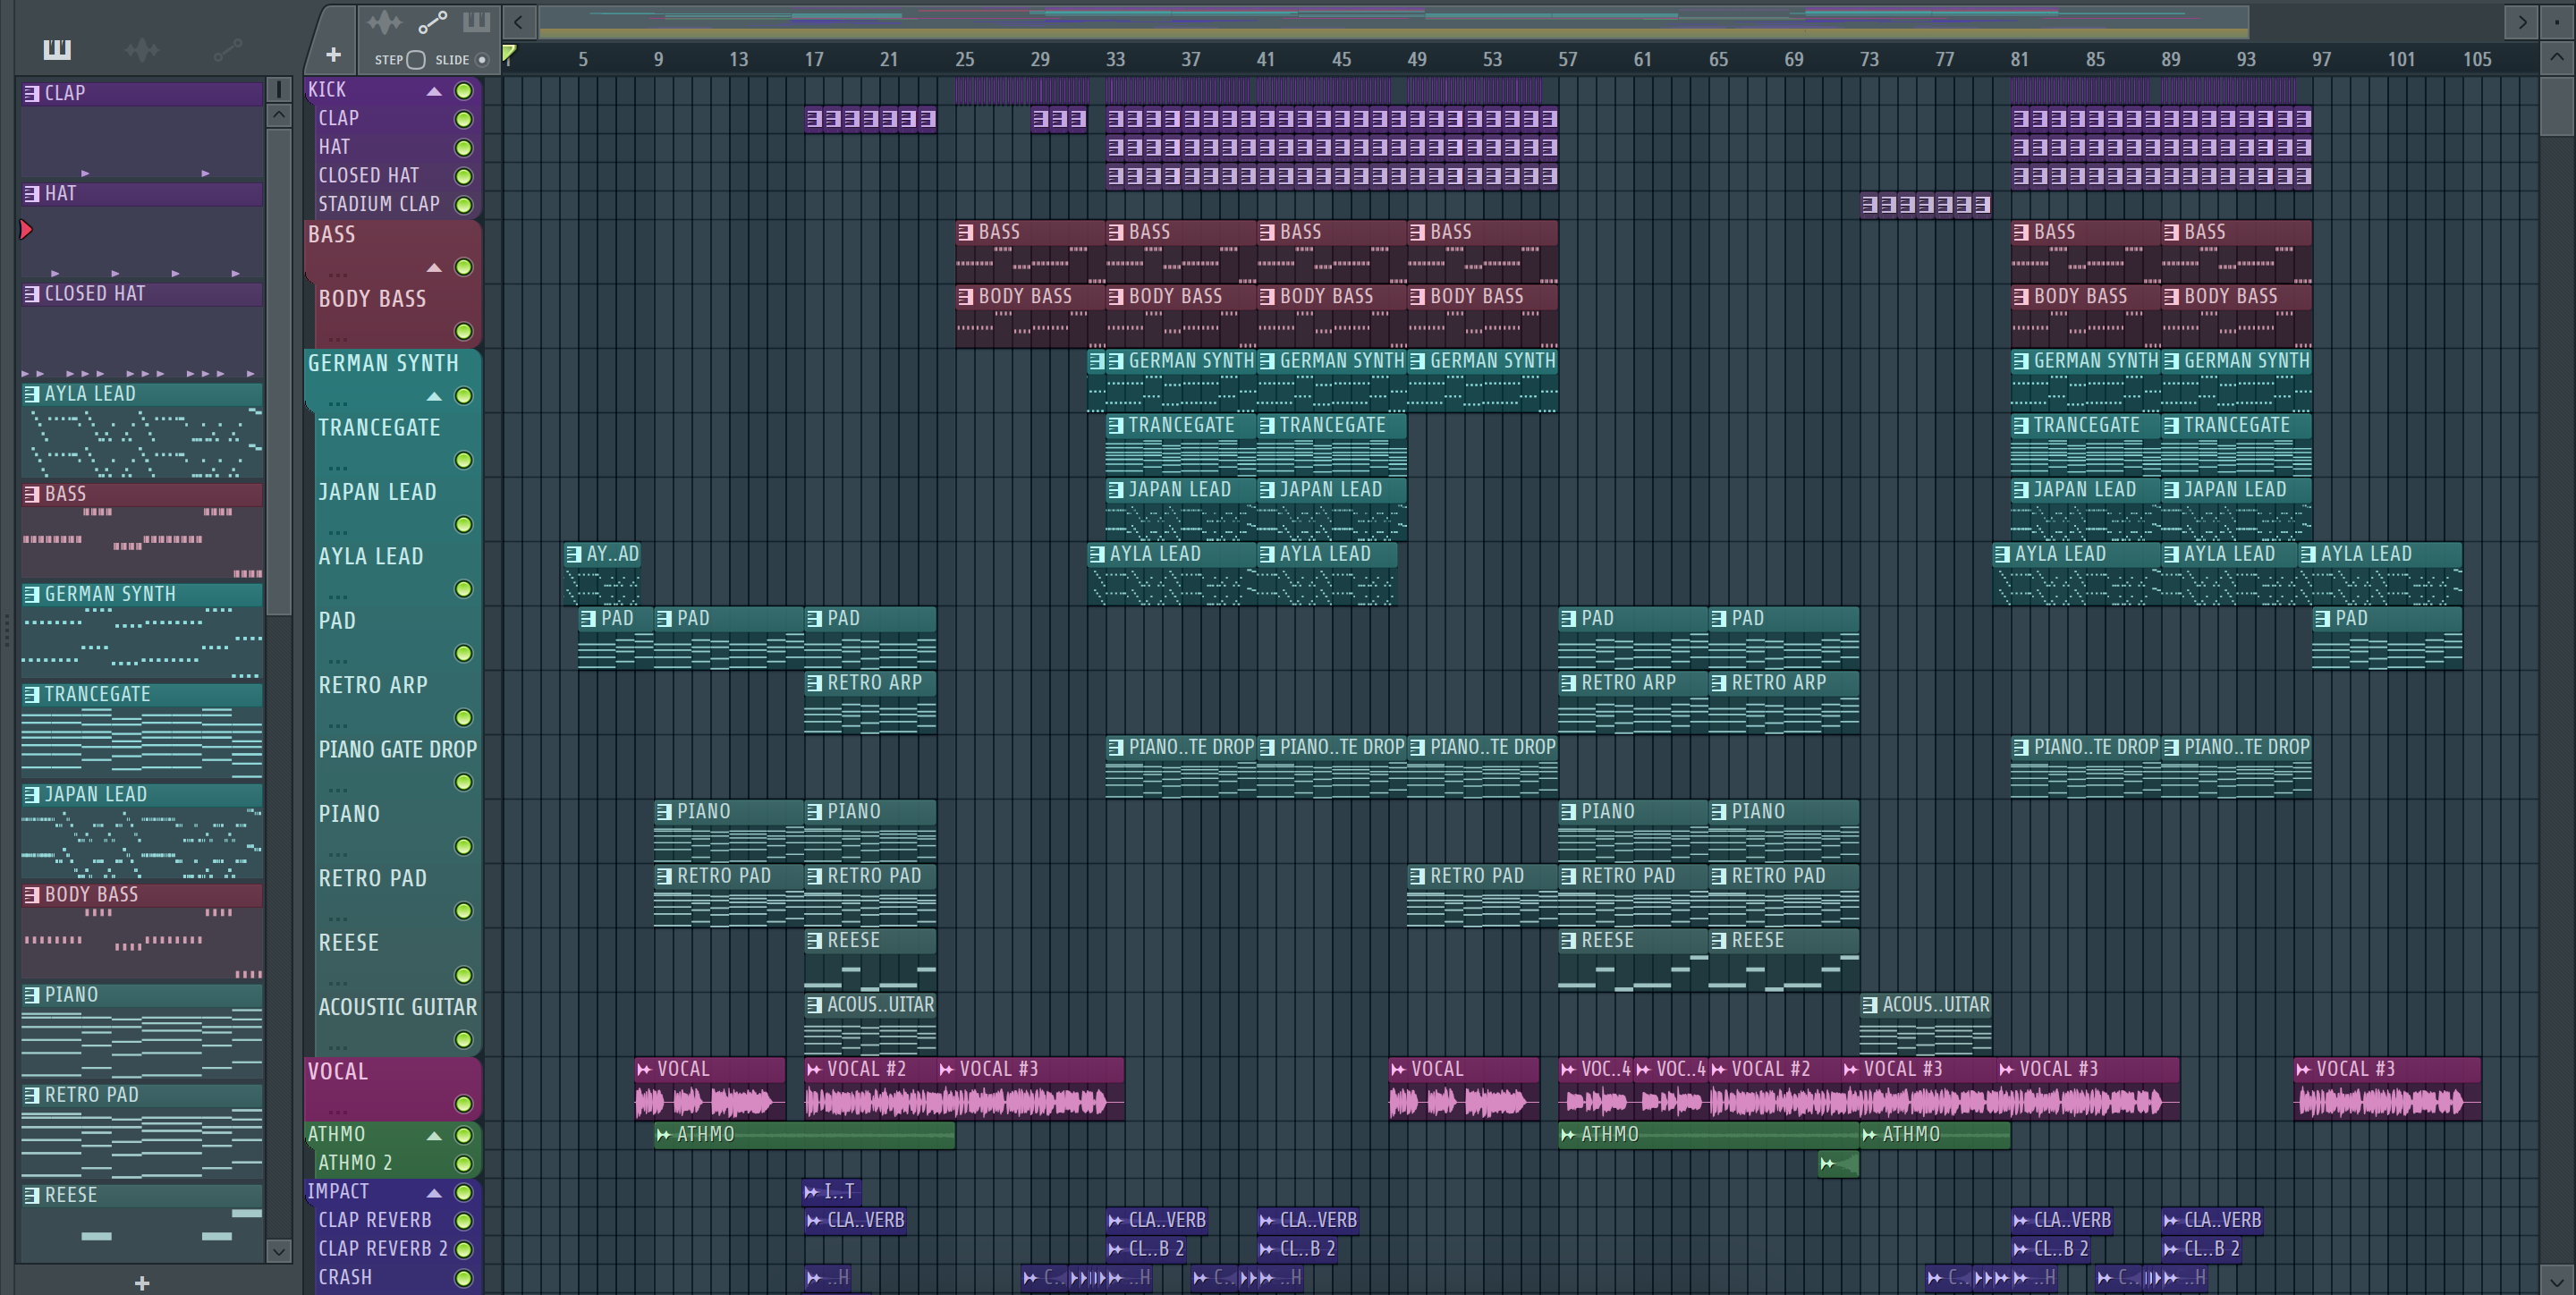
Task: Click the picker panel vertical scrollbar
Action: tap(279, 370)
